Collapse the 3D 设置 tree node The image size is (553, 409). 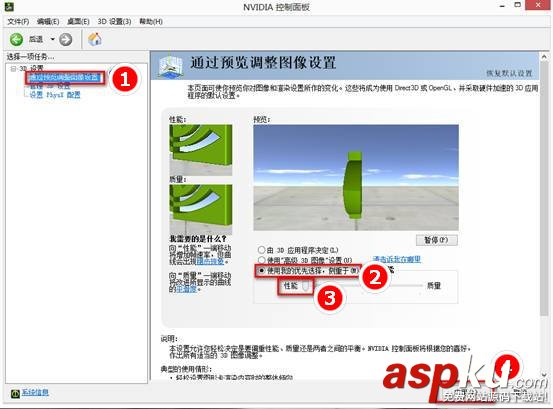(x=13, y=68)
